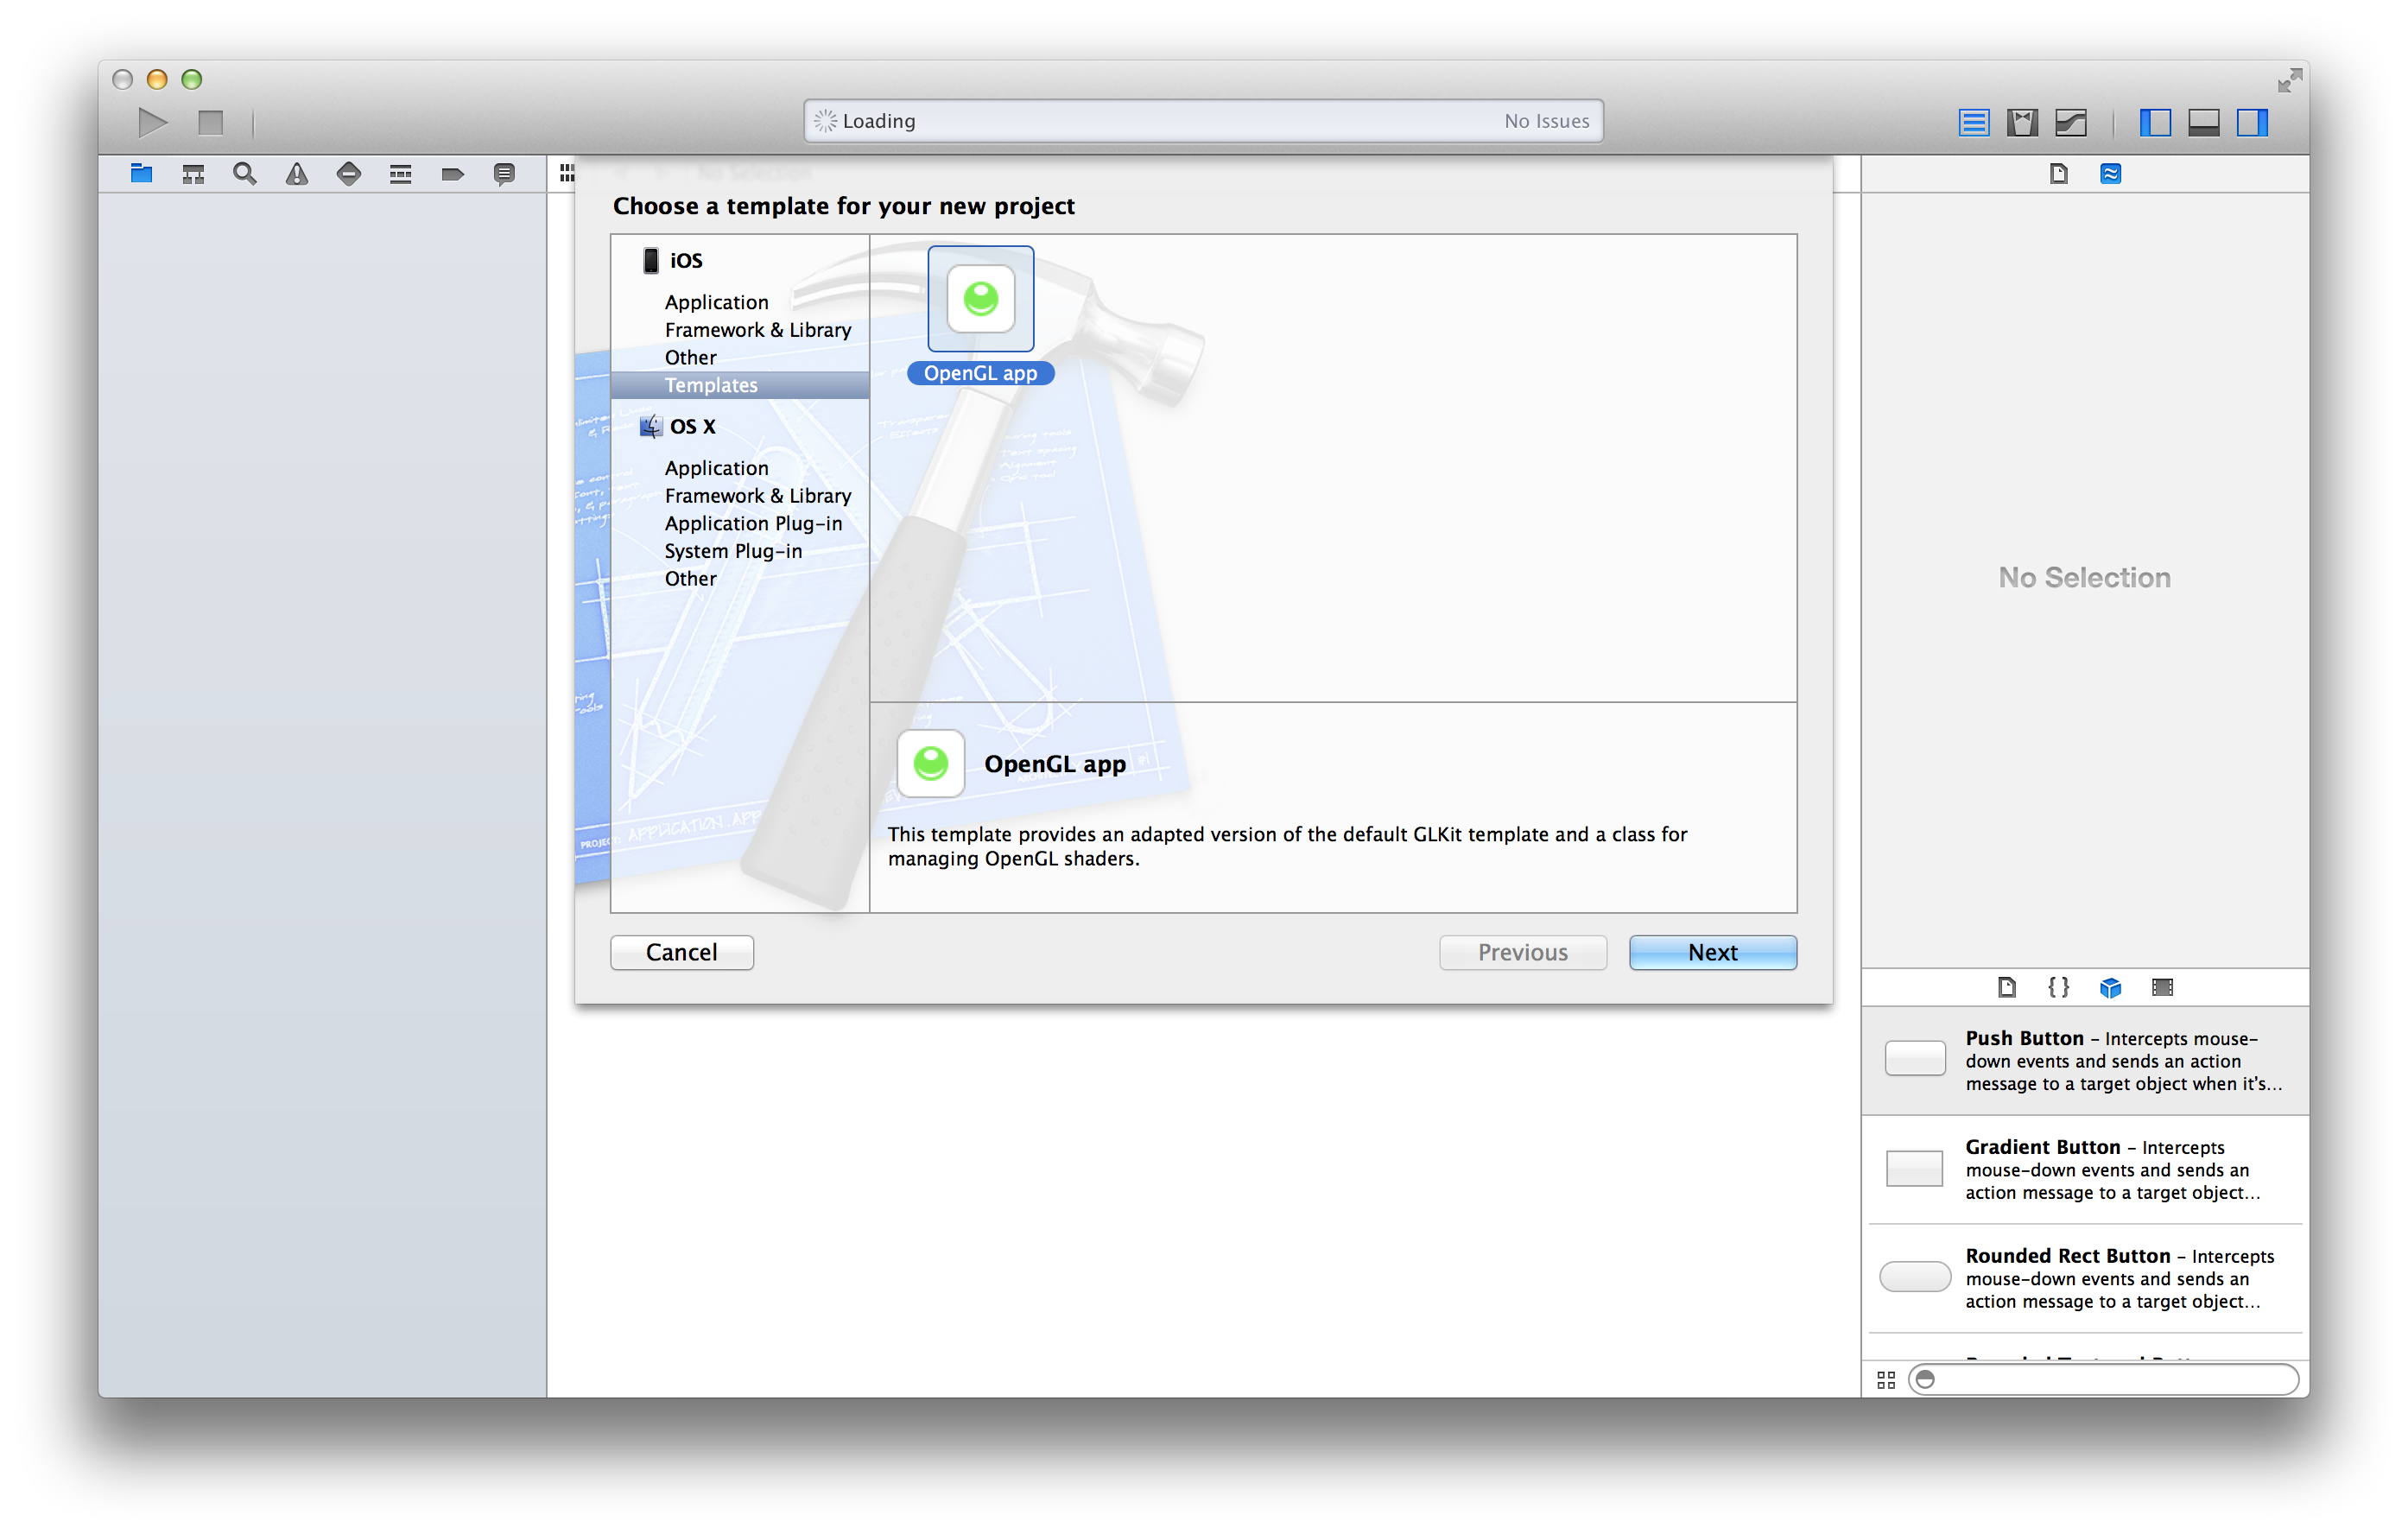Expand the OS X Application section

[714, 467]
